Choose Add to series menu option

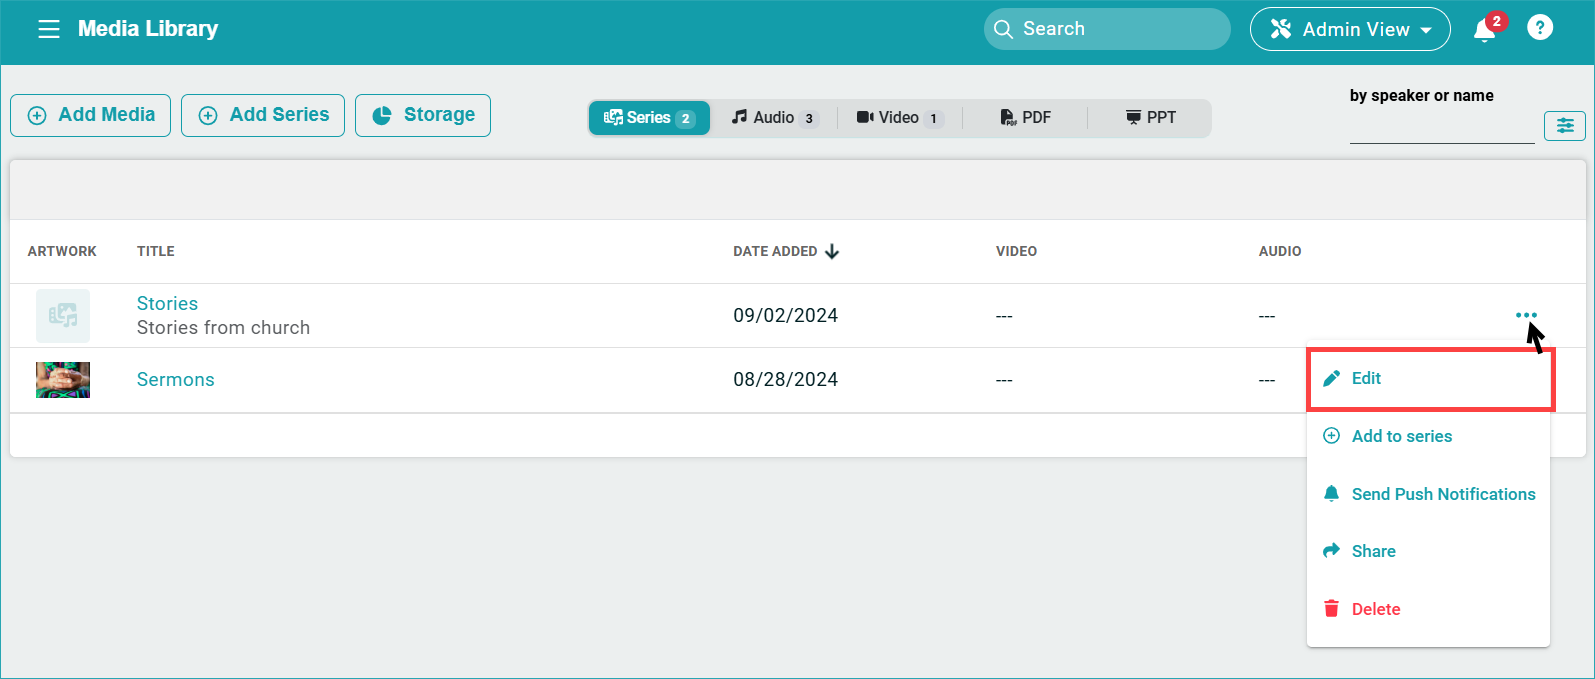click(1401, 436)
